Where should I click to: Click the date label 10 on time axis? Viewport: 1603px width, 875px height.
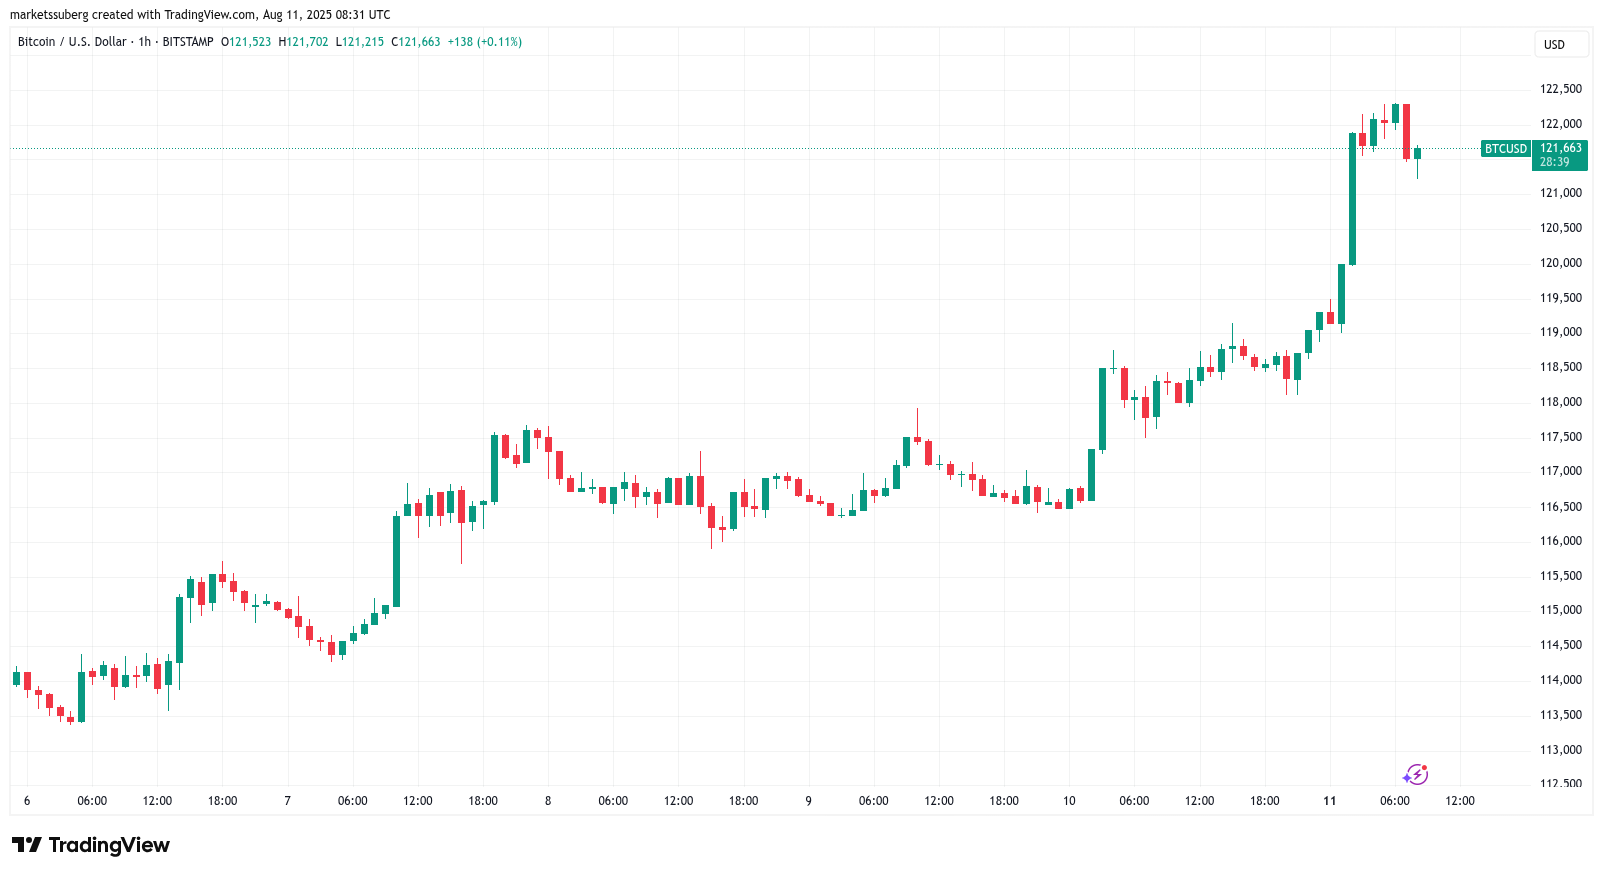point(1069,801)
